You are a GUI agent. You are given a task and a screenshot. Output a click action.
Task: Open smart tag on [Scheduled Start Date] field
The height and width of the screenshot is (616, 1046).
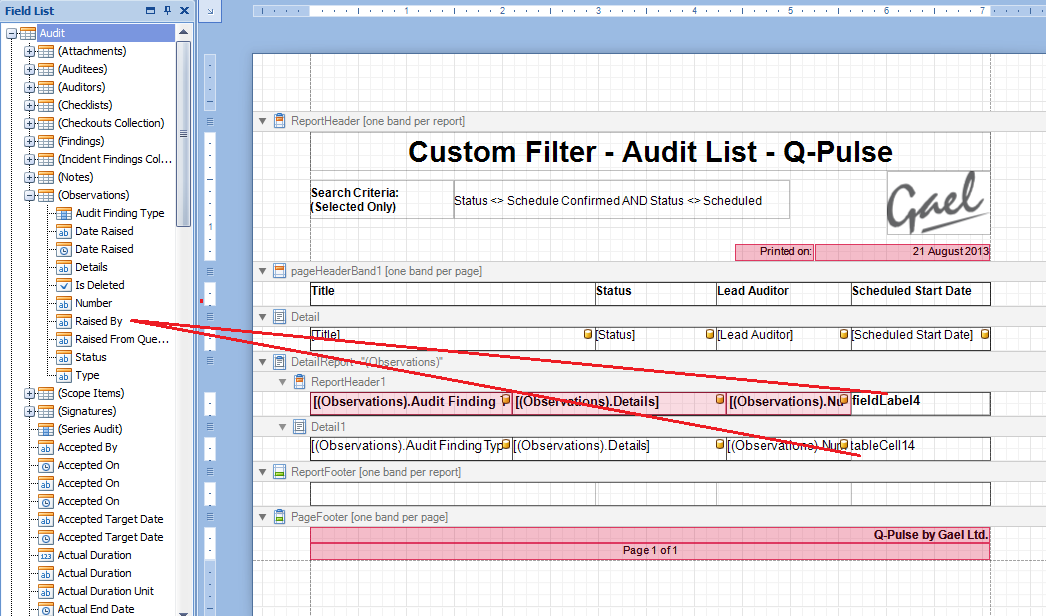(x=985, y=334)
